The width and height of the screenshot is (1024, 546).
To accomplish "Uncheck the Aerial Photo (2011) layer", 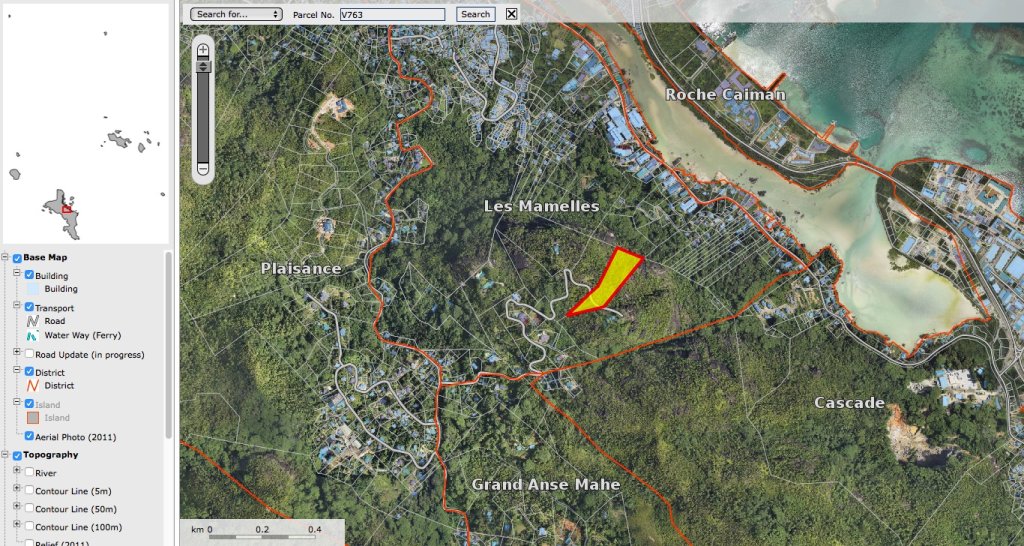I will point(29,437).
